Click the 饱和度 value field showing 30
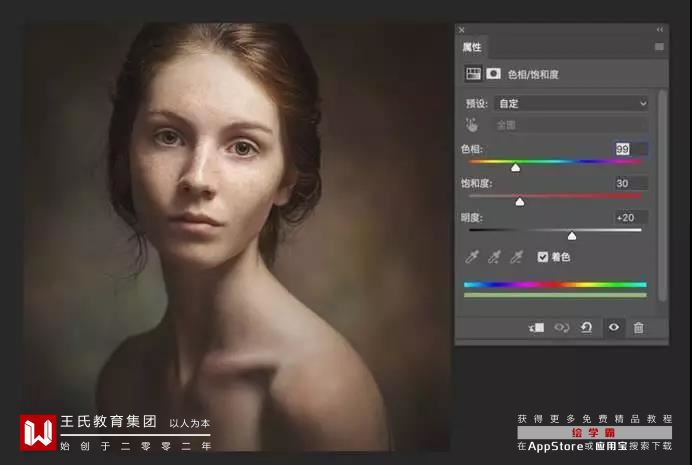Screen dimensions: 692x465 (x=631, y=183)
